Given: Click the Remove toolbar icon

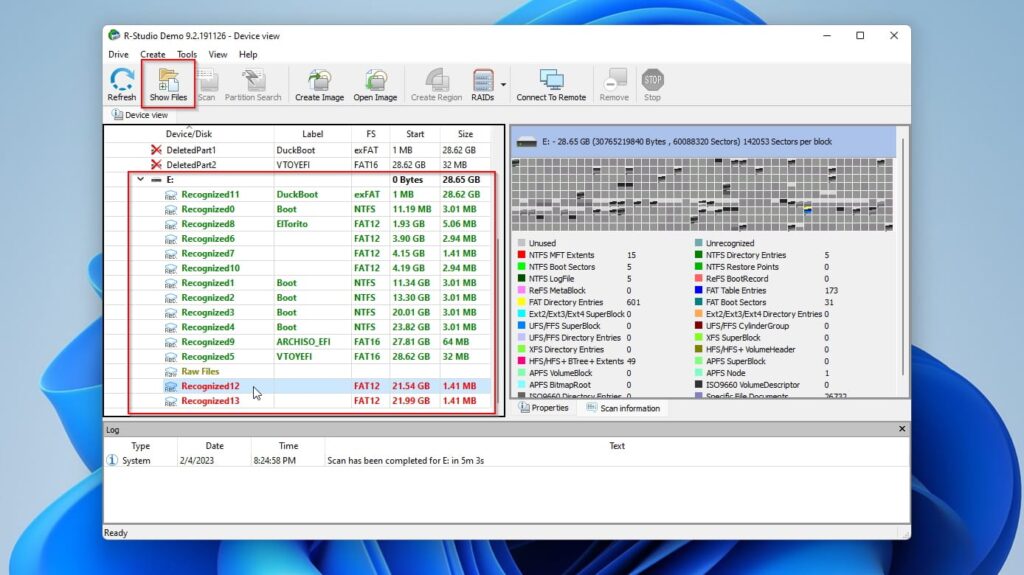Looking at the screenshot, I should click(614, 84).
